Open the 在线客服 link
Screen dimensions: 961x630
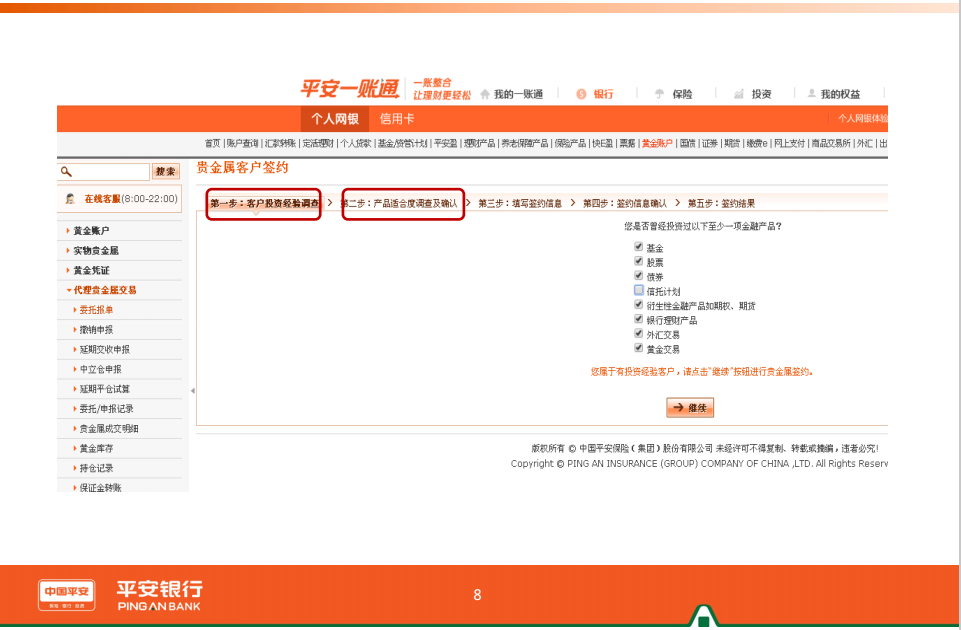[102, 199]
